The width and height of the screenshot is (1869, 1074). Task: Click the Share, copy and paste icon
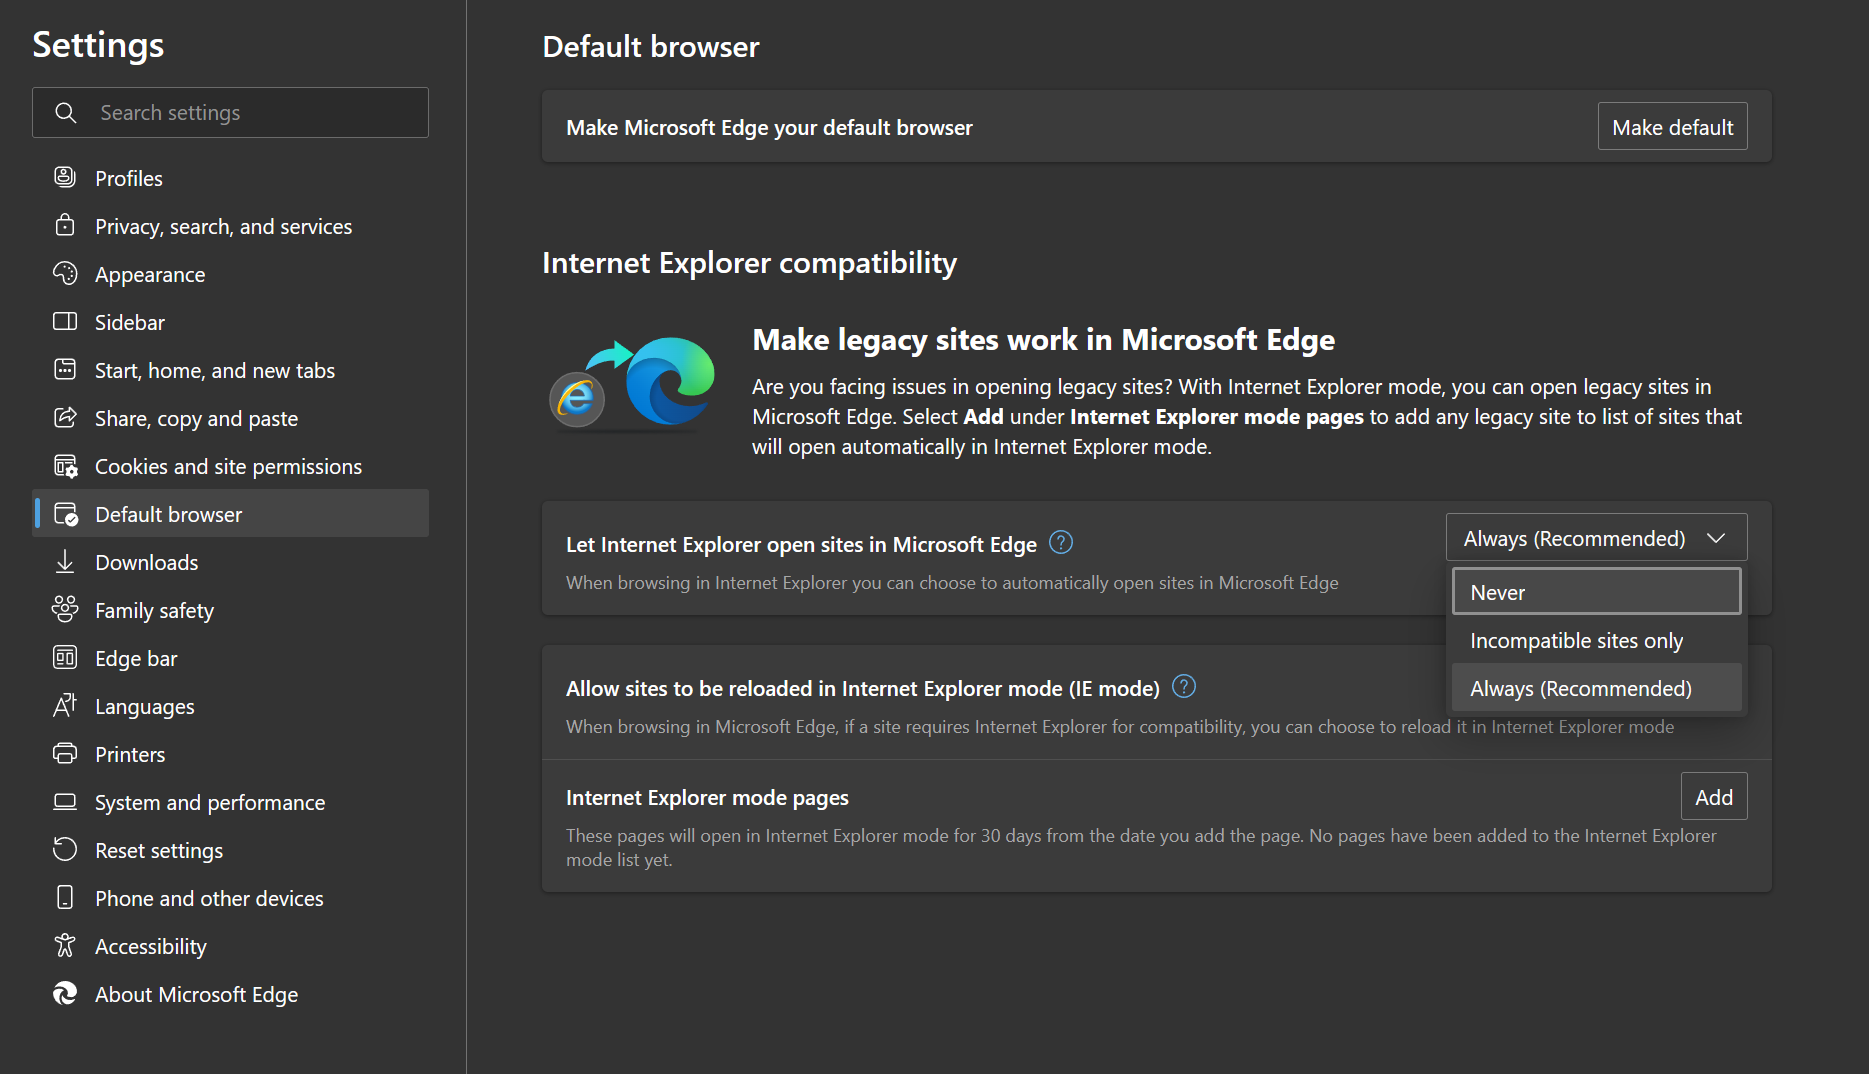point(65,418)
